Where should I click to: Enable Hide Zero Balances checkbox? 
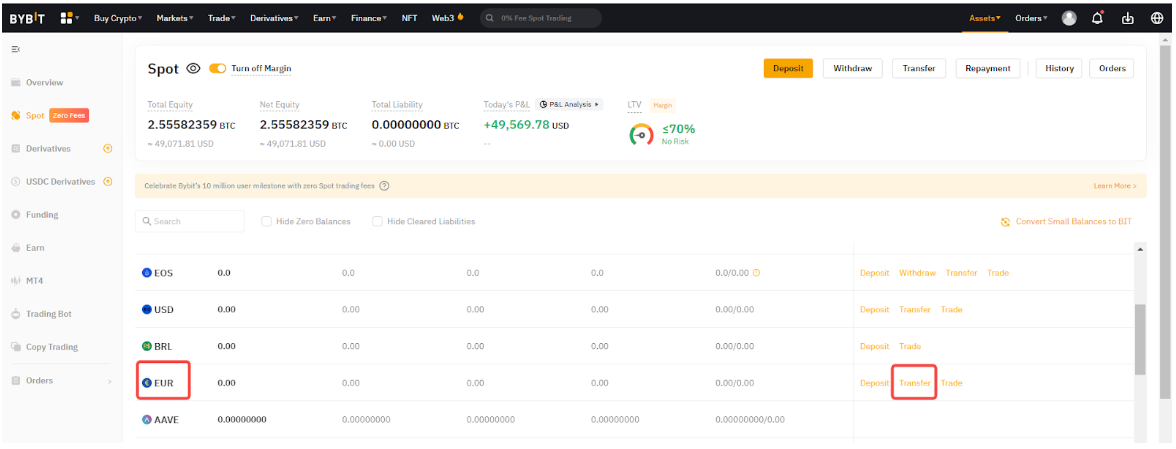tap(267, 221)
